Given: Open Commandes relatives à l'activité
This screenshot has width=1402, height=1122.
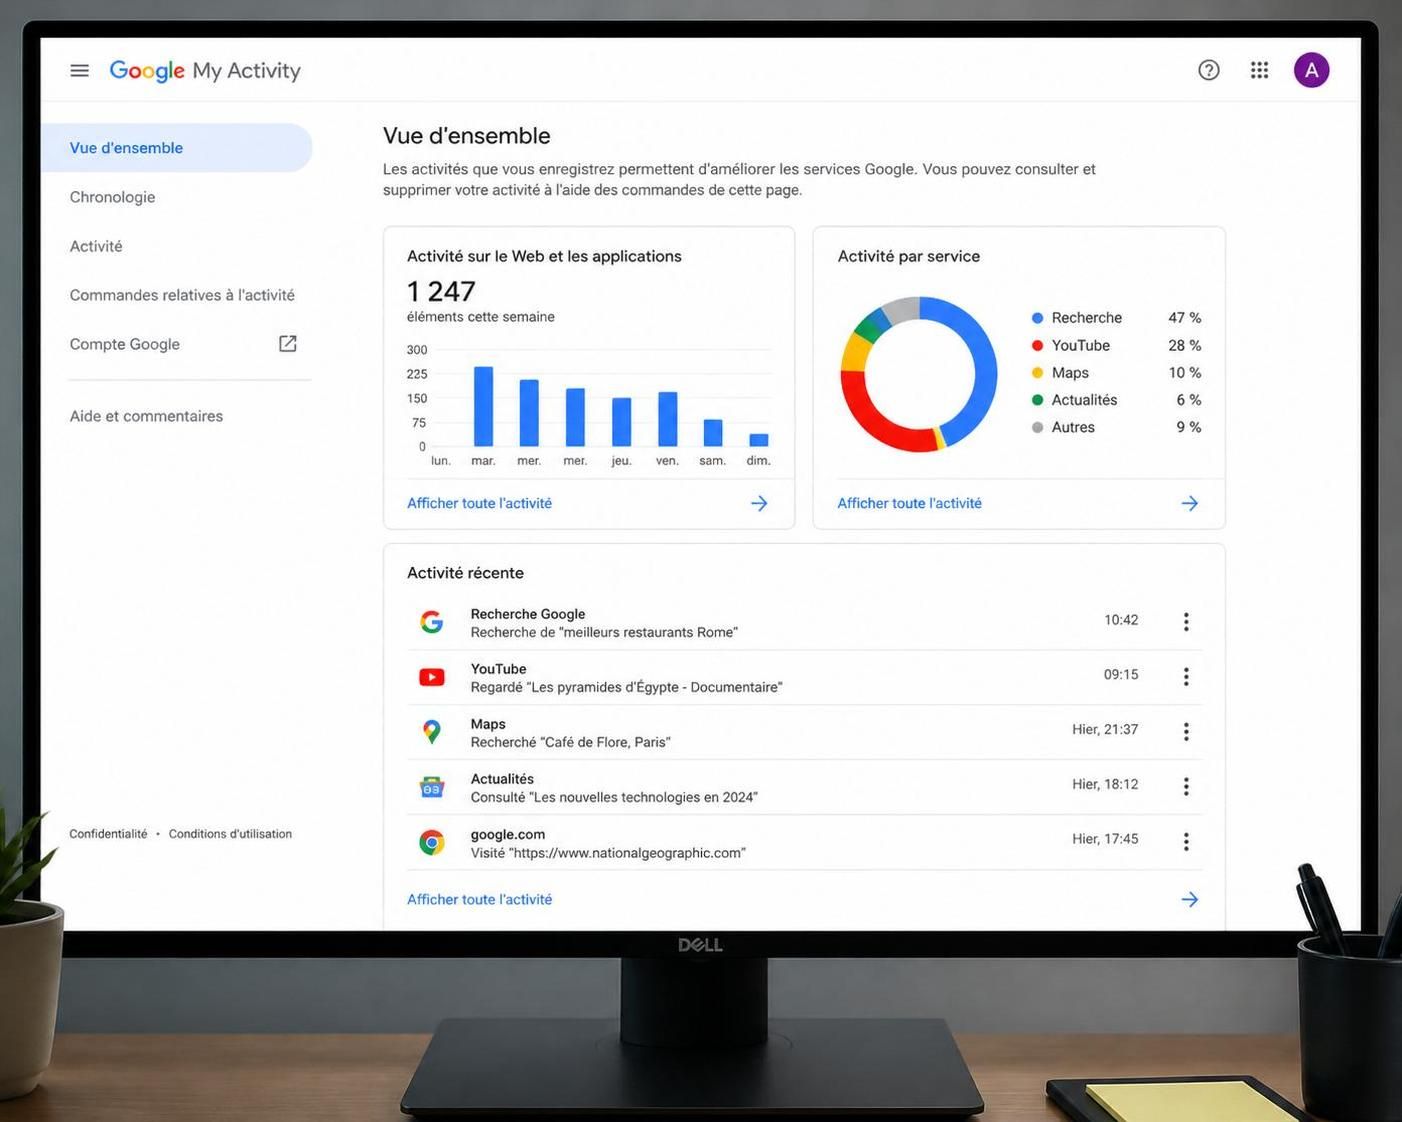Looking at the screenshot, I should tap(182, 295).
